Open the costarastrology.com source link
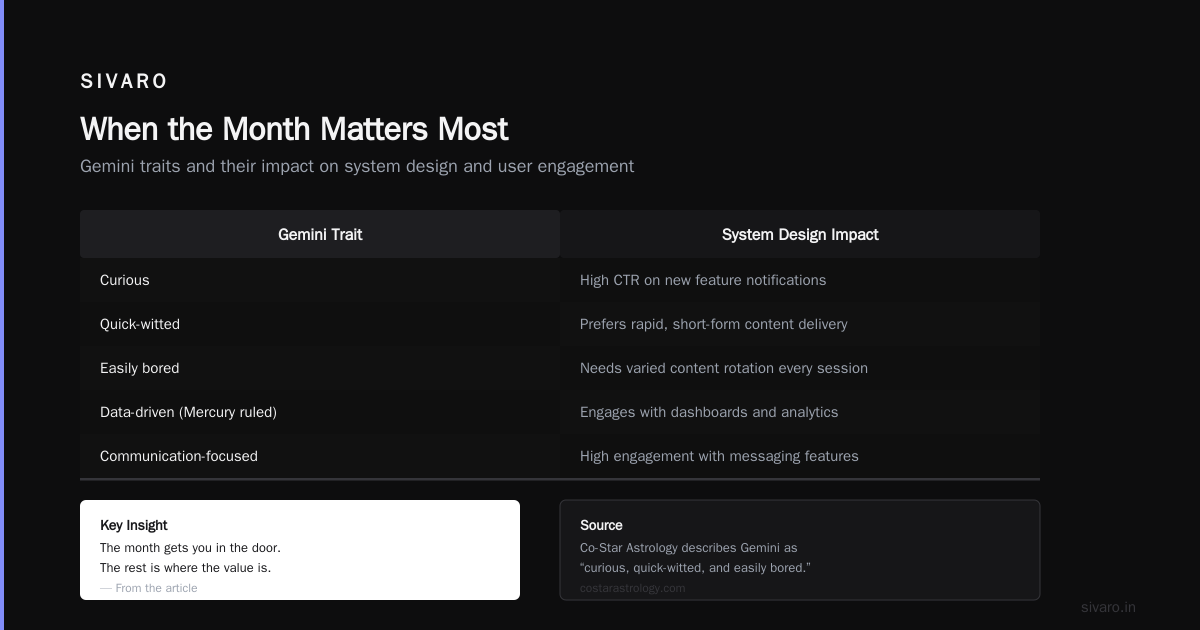 tap(633, 588)
